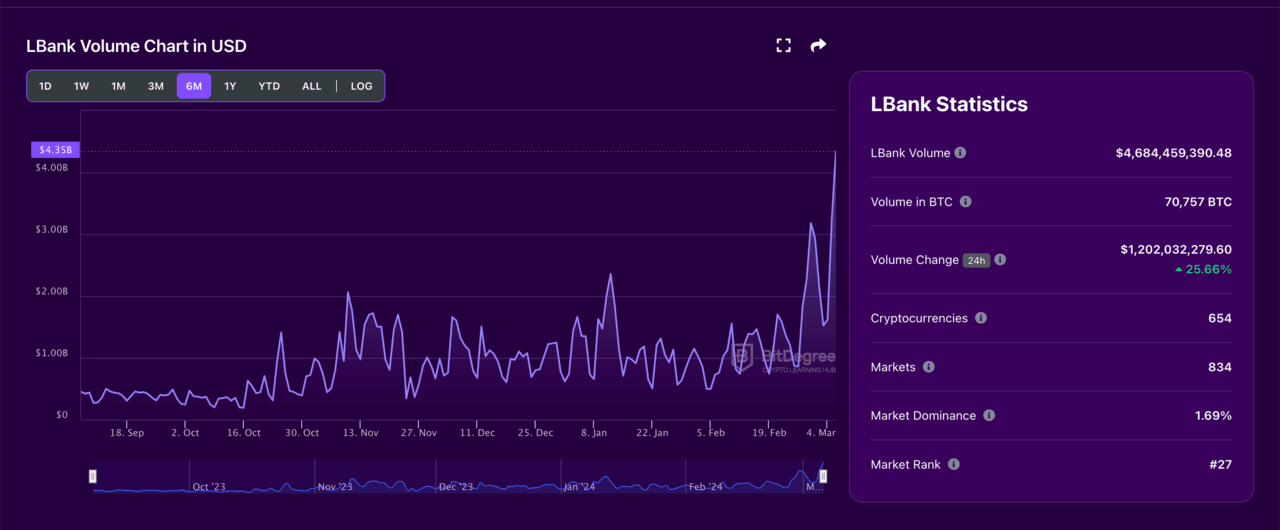Switch chart to YTD range
This screenshot has width=1280, height=530.
click(269, 86)
